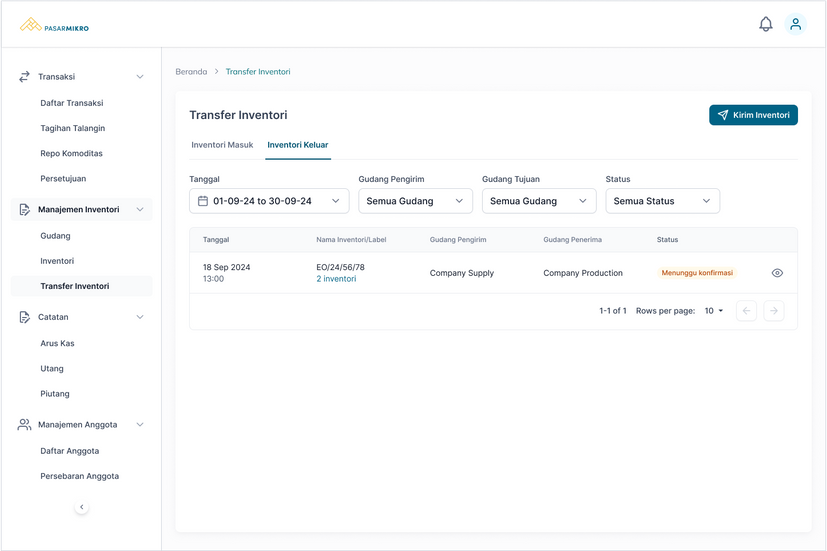Go to Daftar Transaksi in sidebar

point(71,103)
